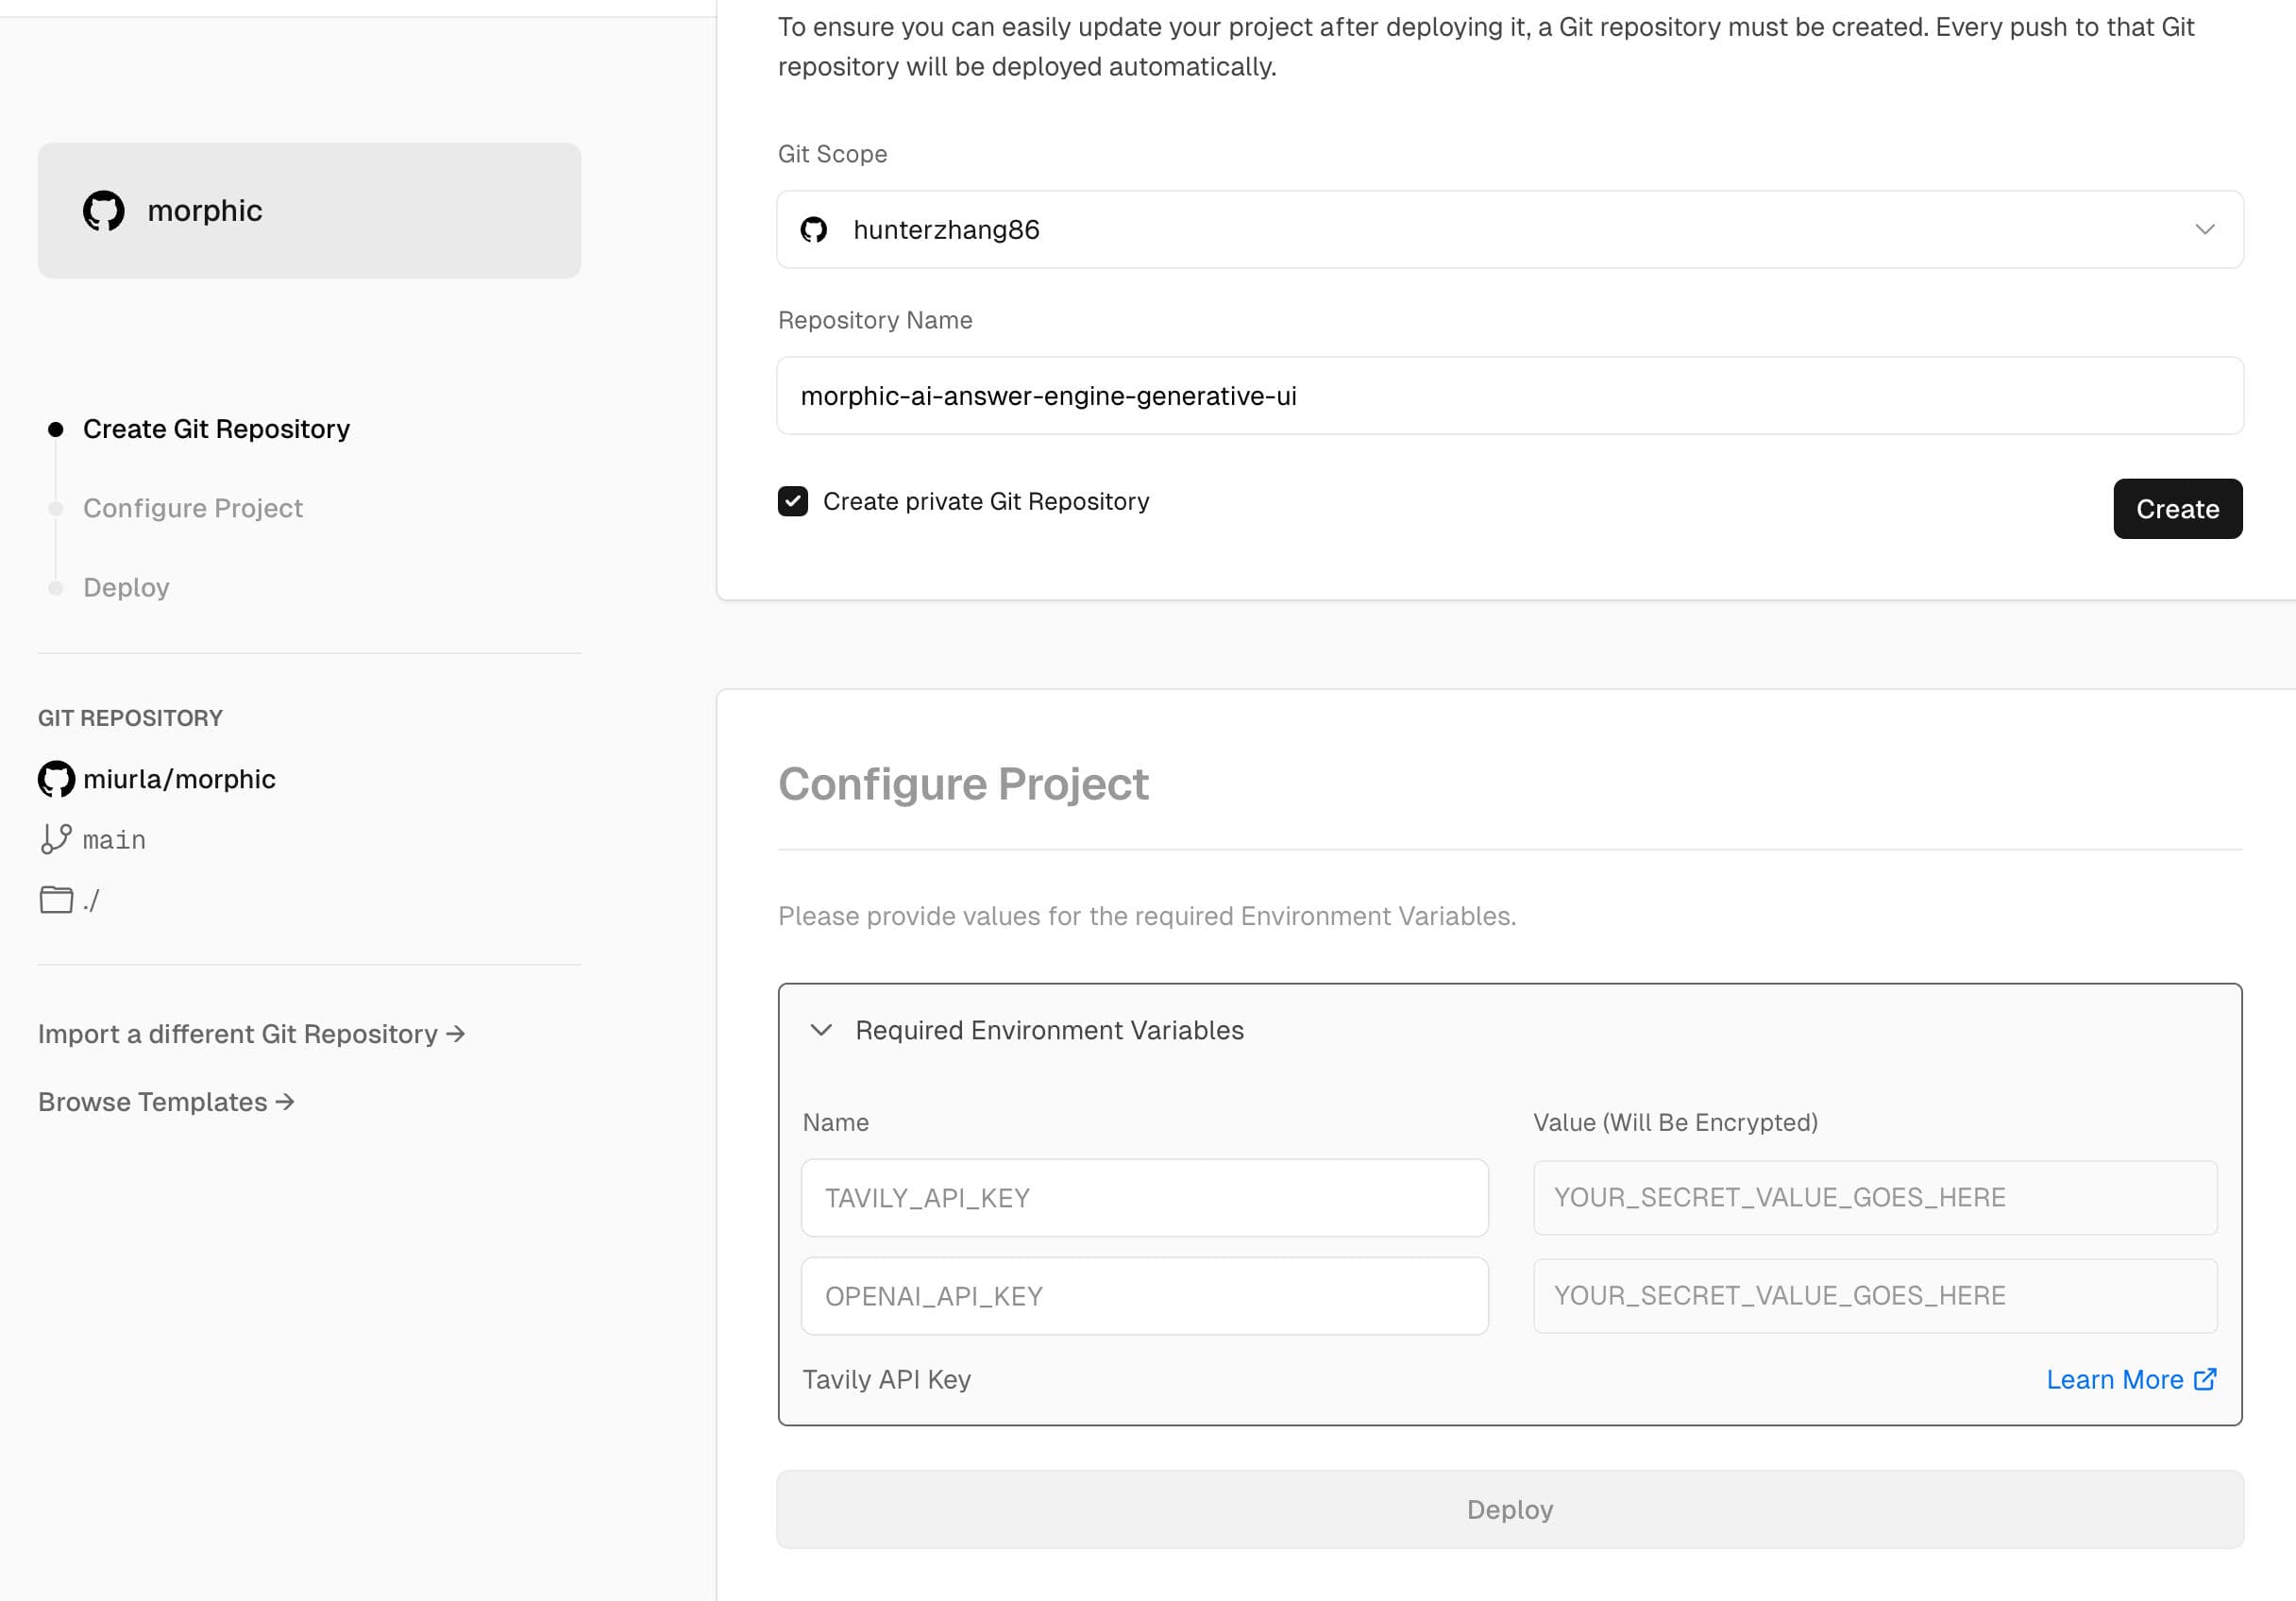Click the branch icon beside main

(x=56, y=839)
